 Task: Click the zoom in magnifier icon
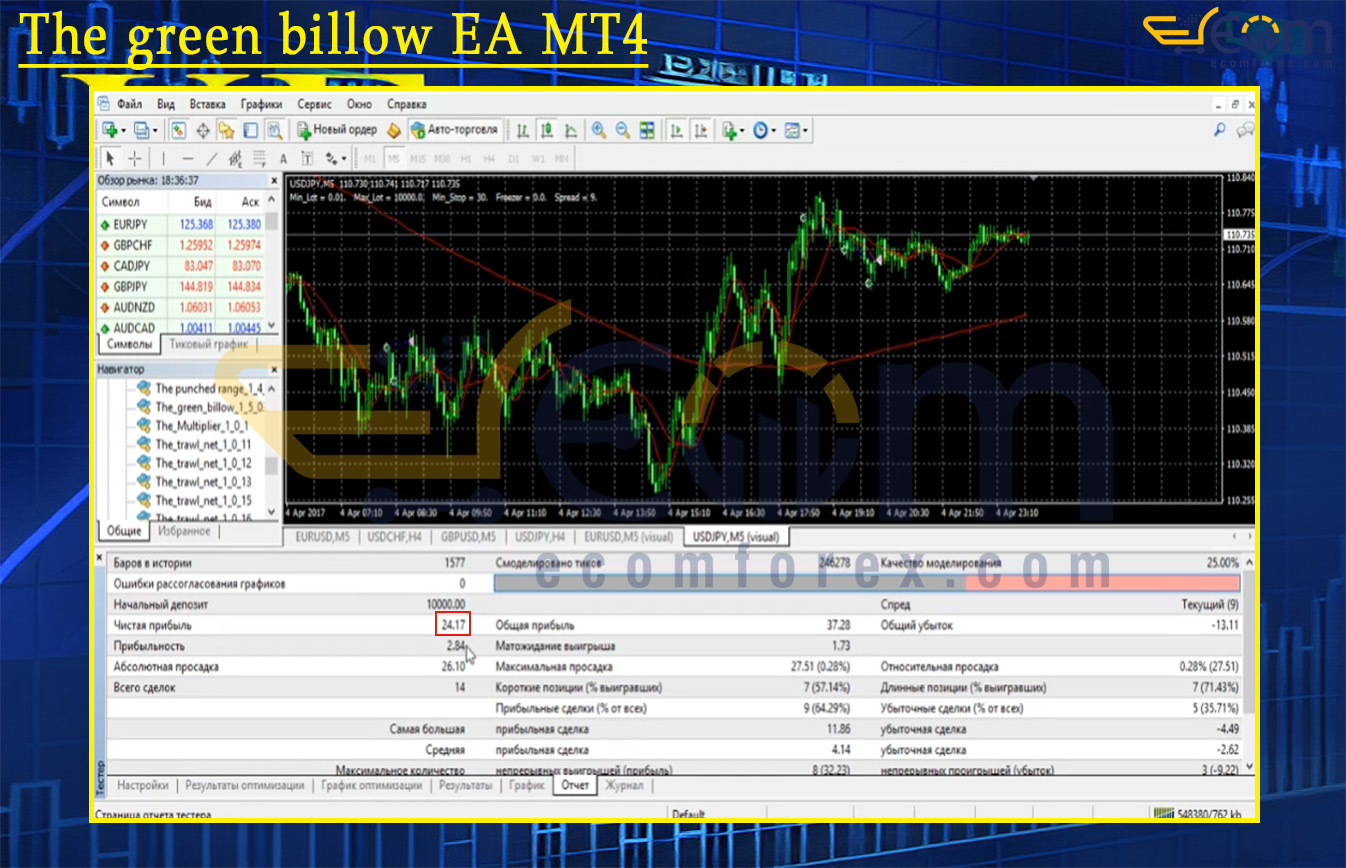pyautogui.click(x=598, y=130)
